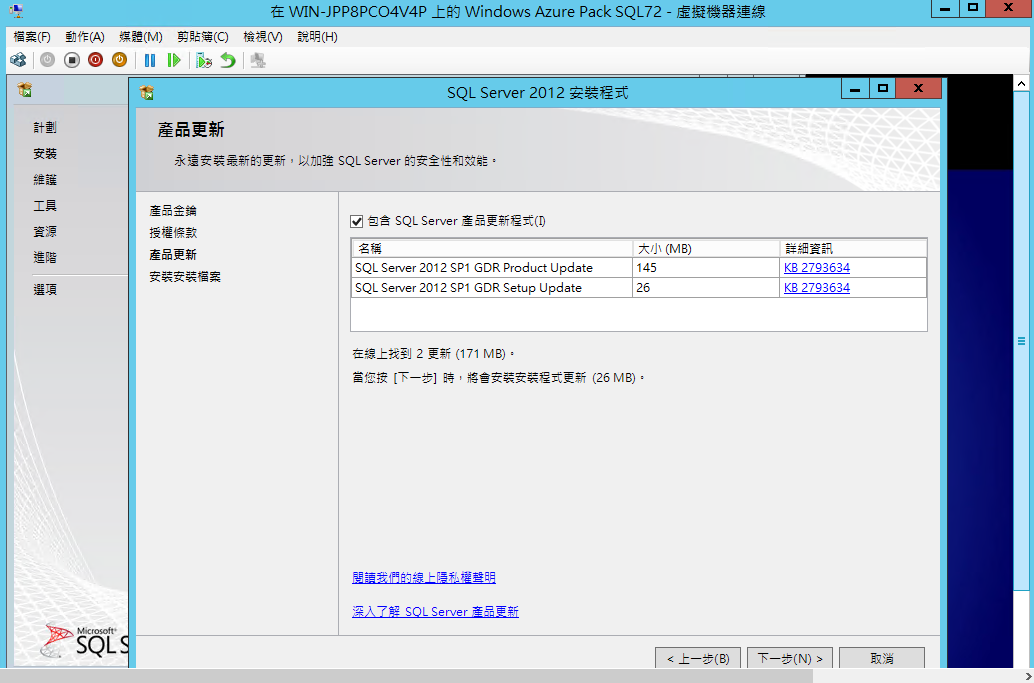Click the 名稱 column header
The width and height of the screenshot is (1034, 683).
(492, 249)
